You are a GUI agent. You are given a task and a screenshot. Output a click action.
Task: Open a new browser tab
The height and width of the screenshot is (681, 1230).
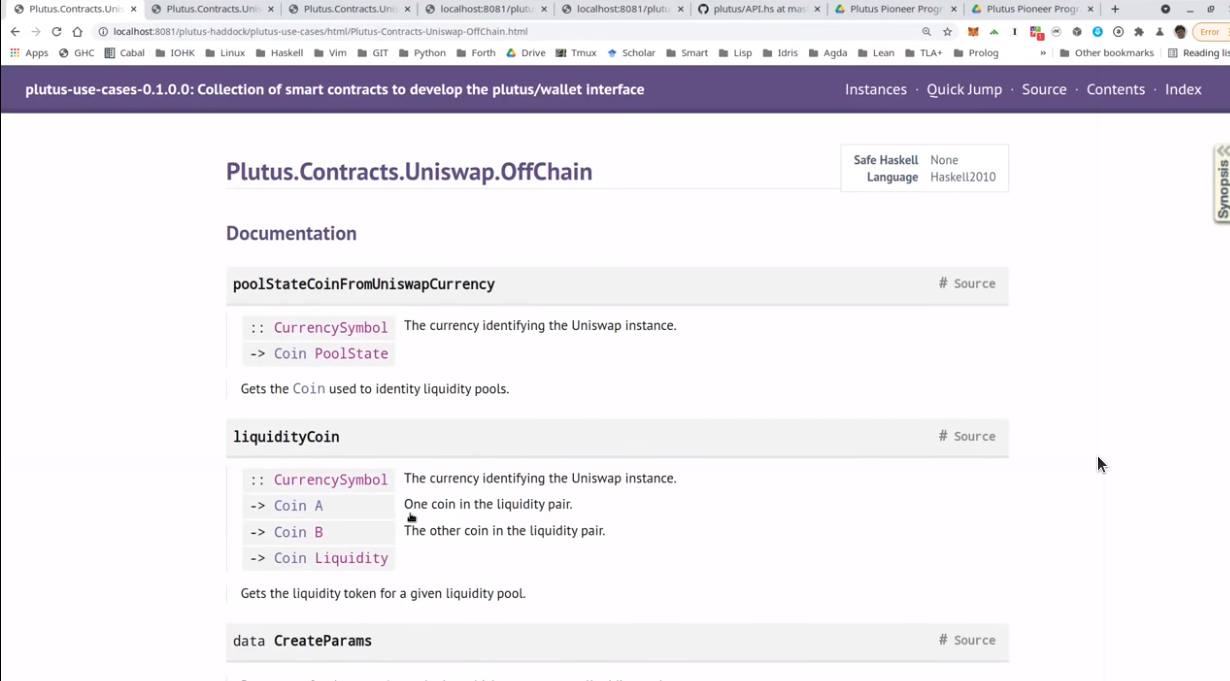tap(1115, 9)
